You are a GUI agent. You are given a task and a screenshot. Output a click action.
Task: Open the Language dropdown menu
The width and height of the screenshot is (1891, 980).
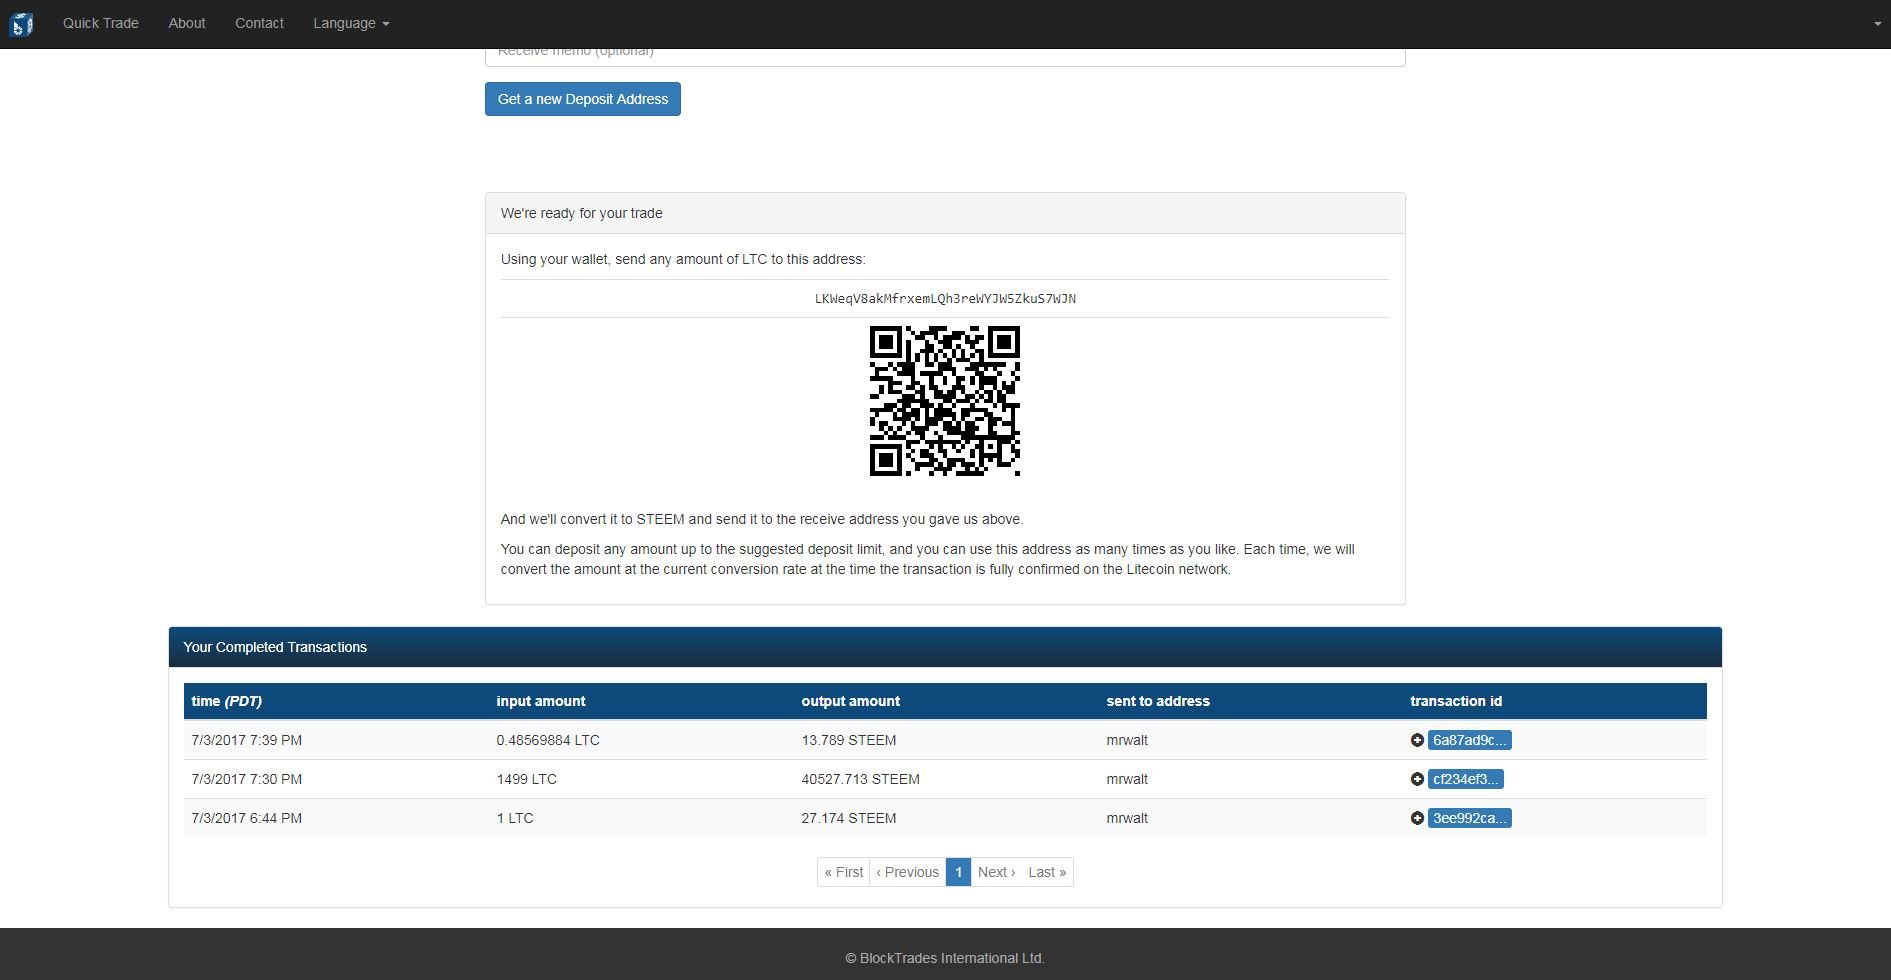click(351, 23)
